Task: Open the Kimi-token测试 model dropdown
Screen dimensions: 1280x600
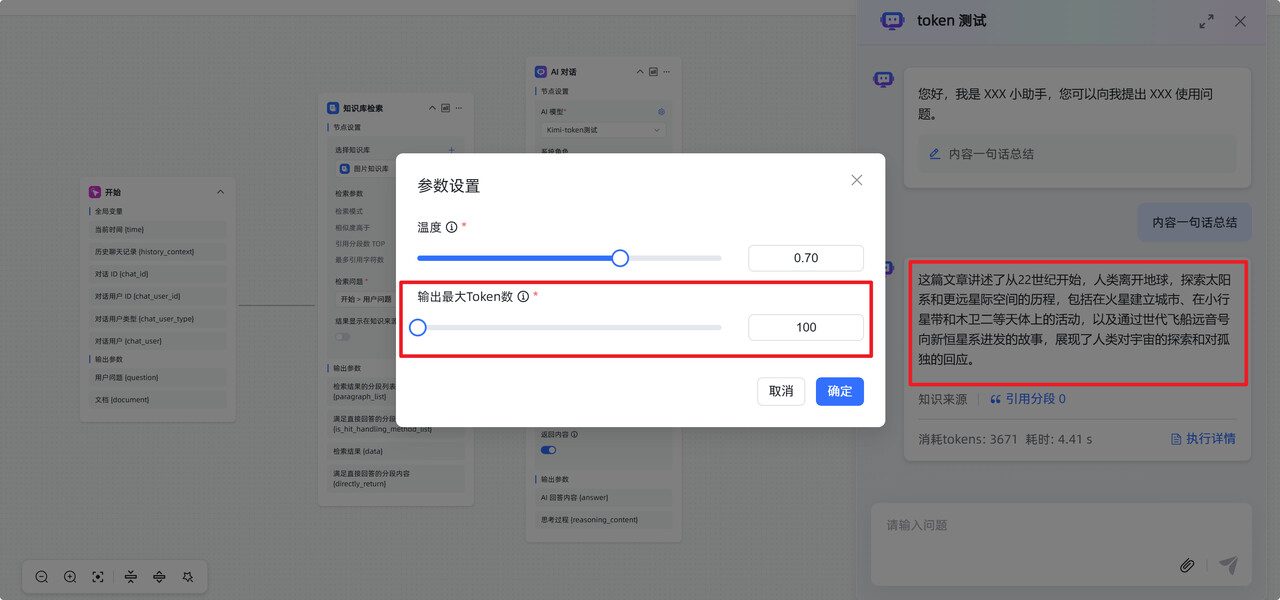Action: click(603, 130)
